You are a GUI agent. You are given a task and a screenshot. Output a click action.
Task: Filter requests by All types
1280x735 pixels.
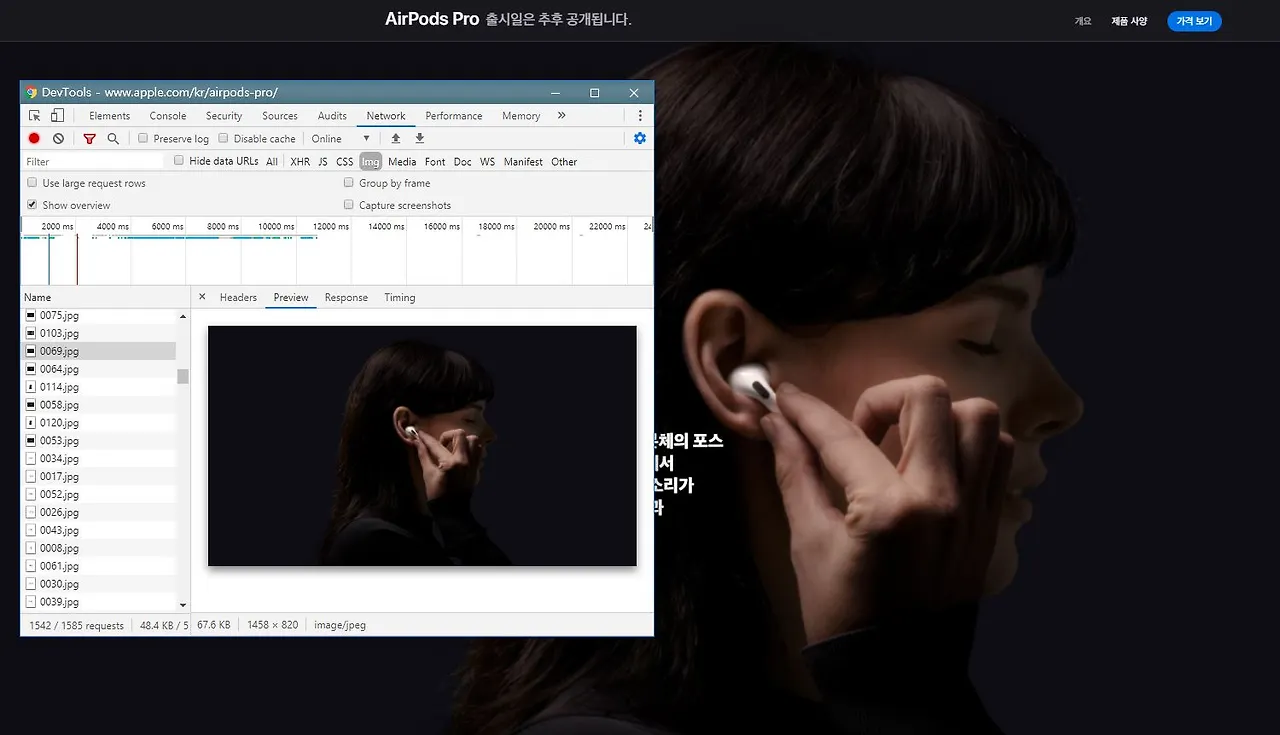click(x=272, y=162)
